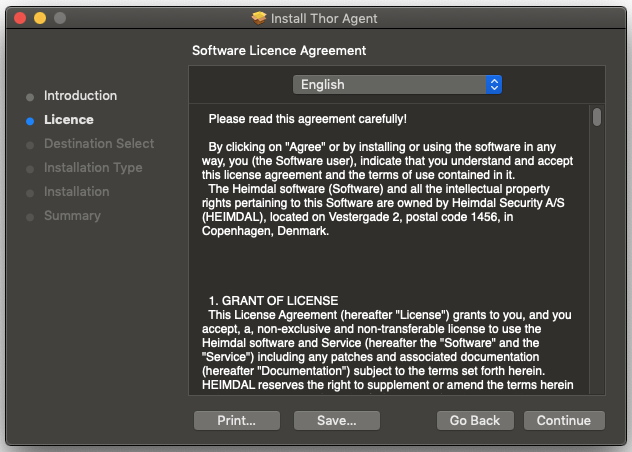Click the "Software Licence Agreement" heading

point(279,51)
